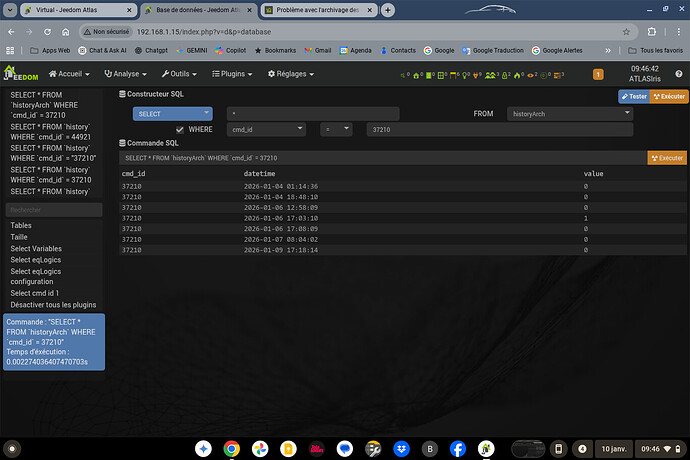690x460 pixels.
Task: Click the browser home icon
Action: click(65, 32)
